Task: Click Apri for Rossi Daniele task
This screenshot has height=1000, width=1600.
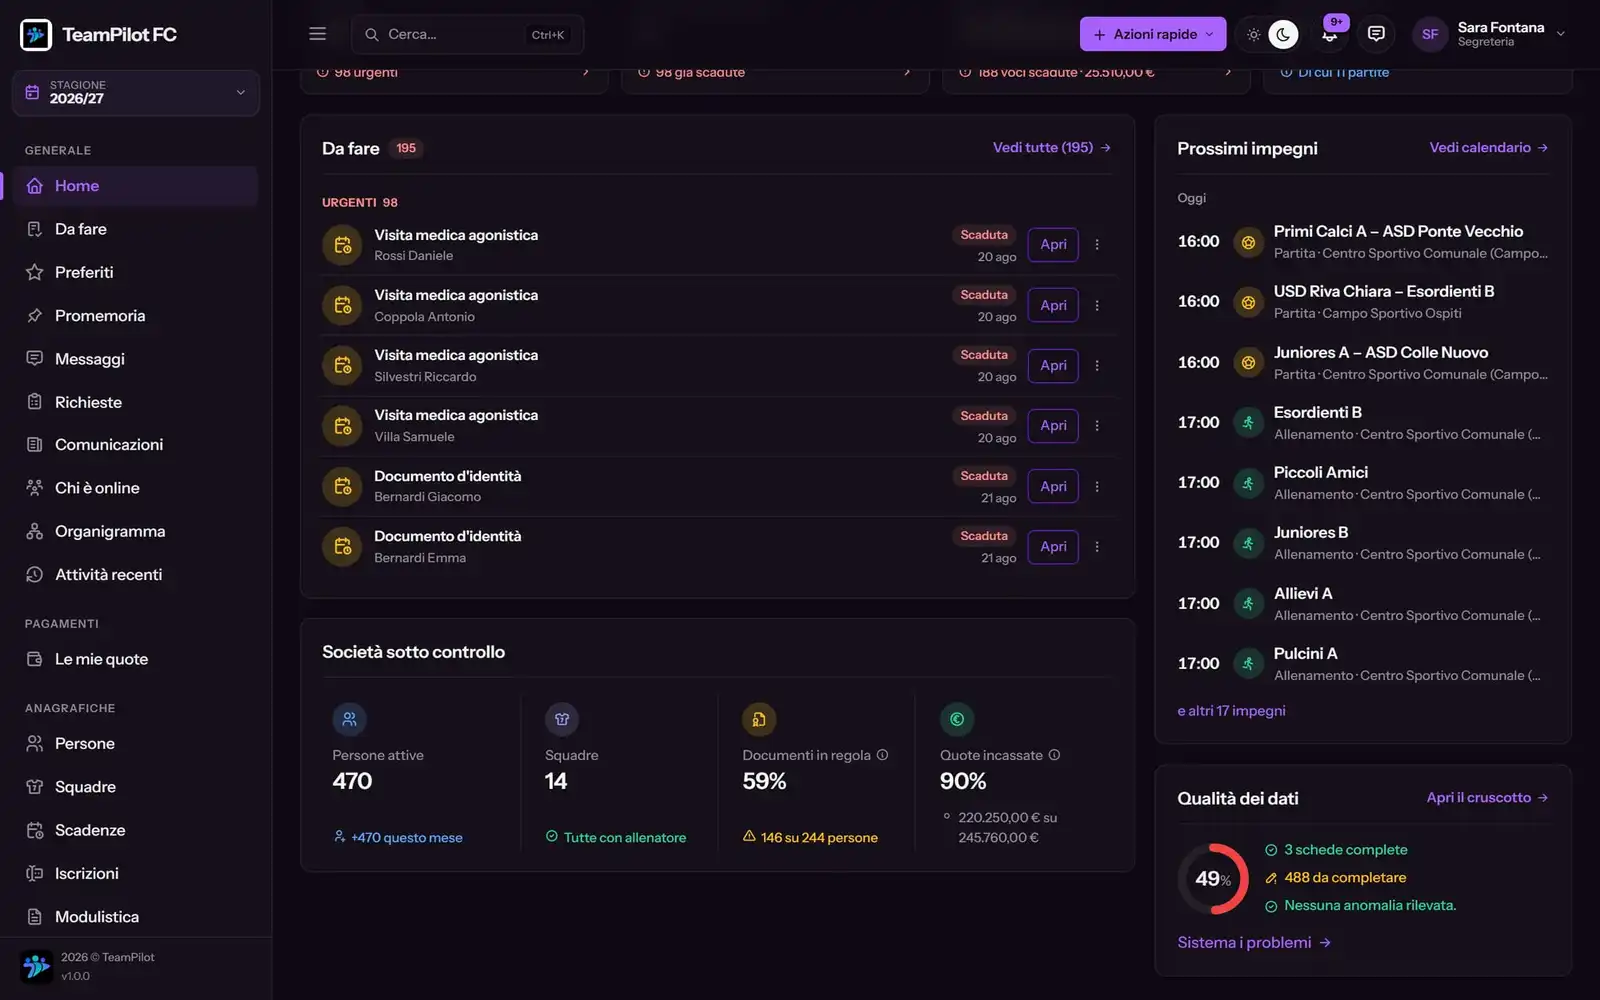Action: click(x=1053, y=245)
